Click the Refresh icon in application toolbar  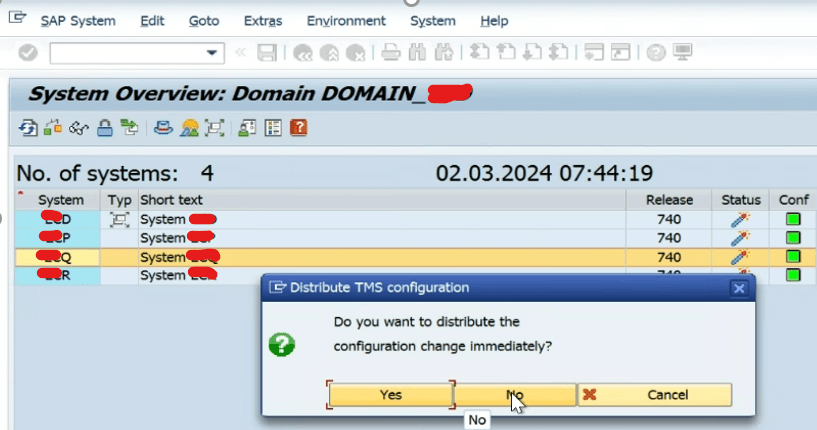point(28,128)
